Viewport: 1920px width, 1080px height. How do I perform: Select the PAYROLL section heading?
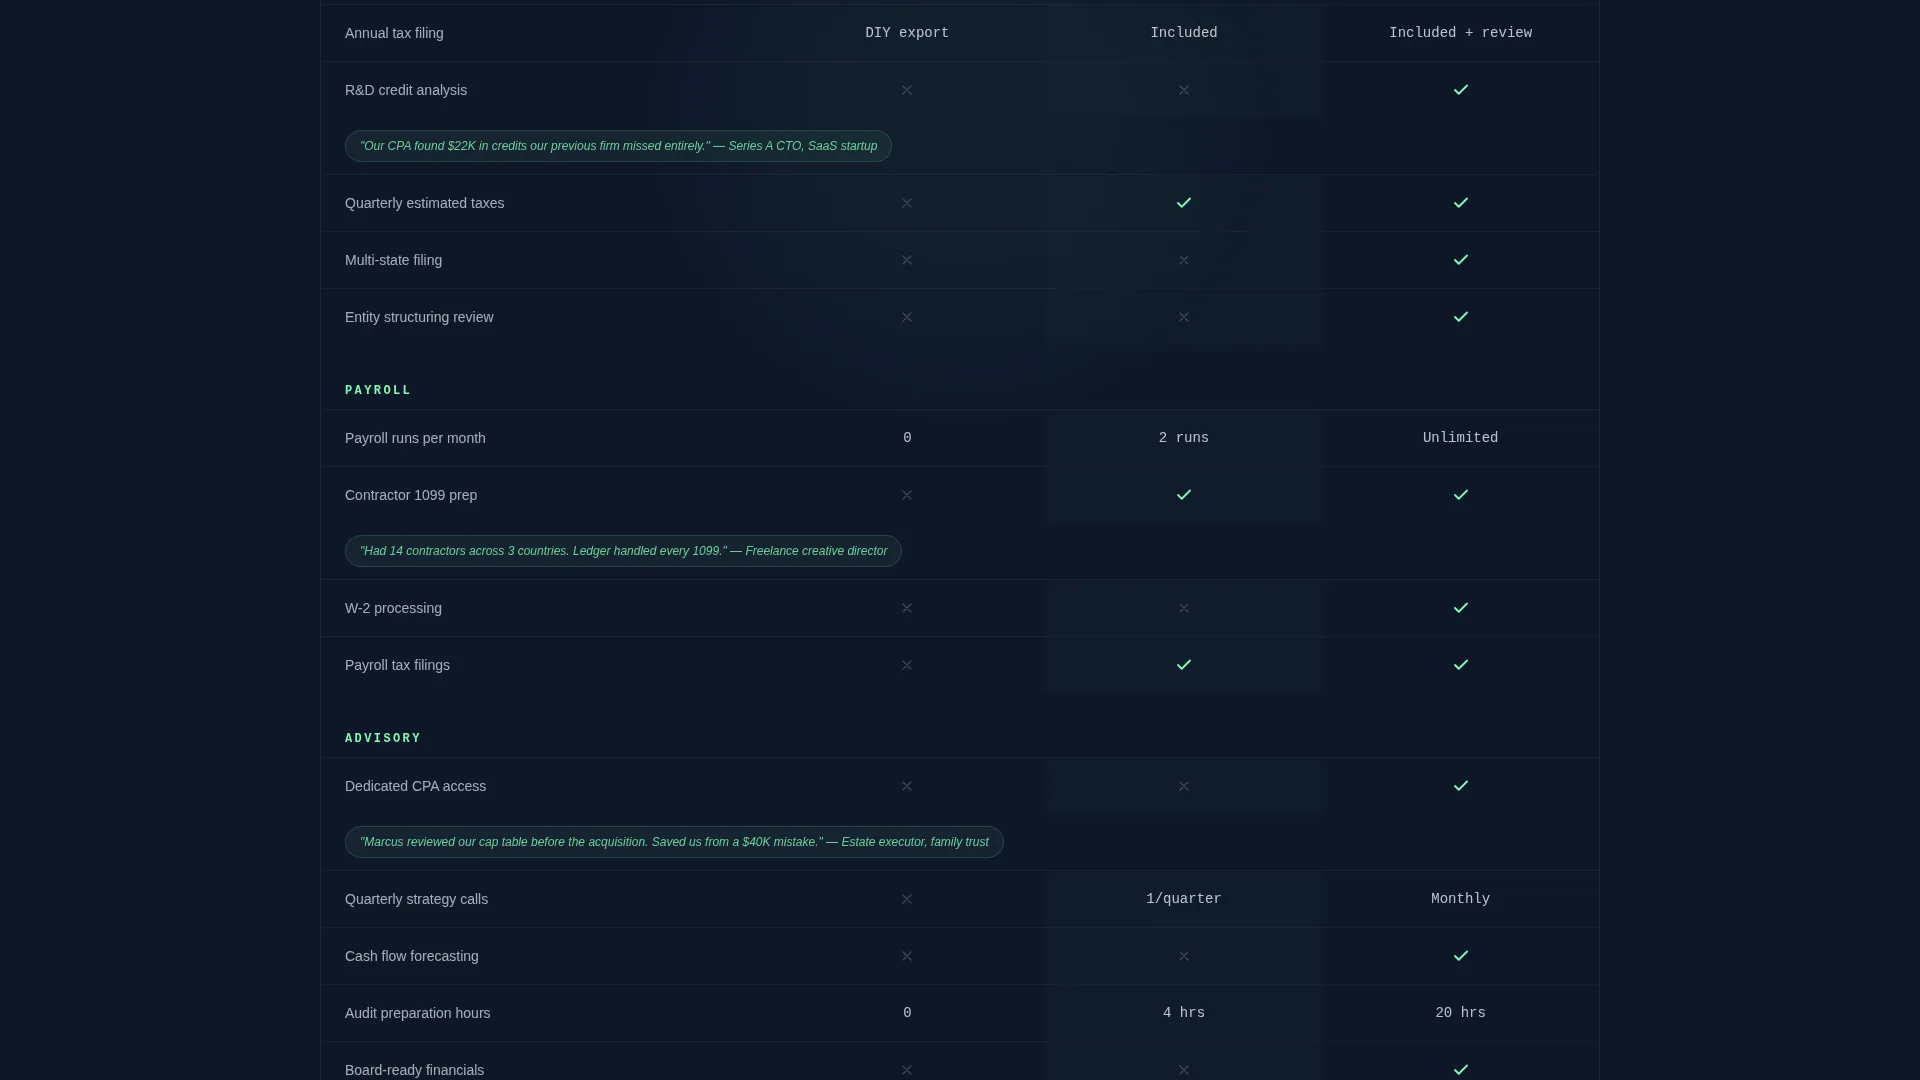pyautogui.click(x=378, y=390)
